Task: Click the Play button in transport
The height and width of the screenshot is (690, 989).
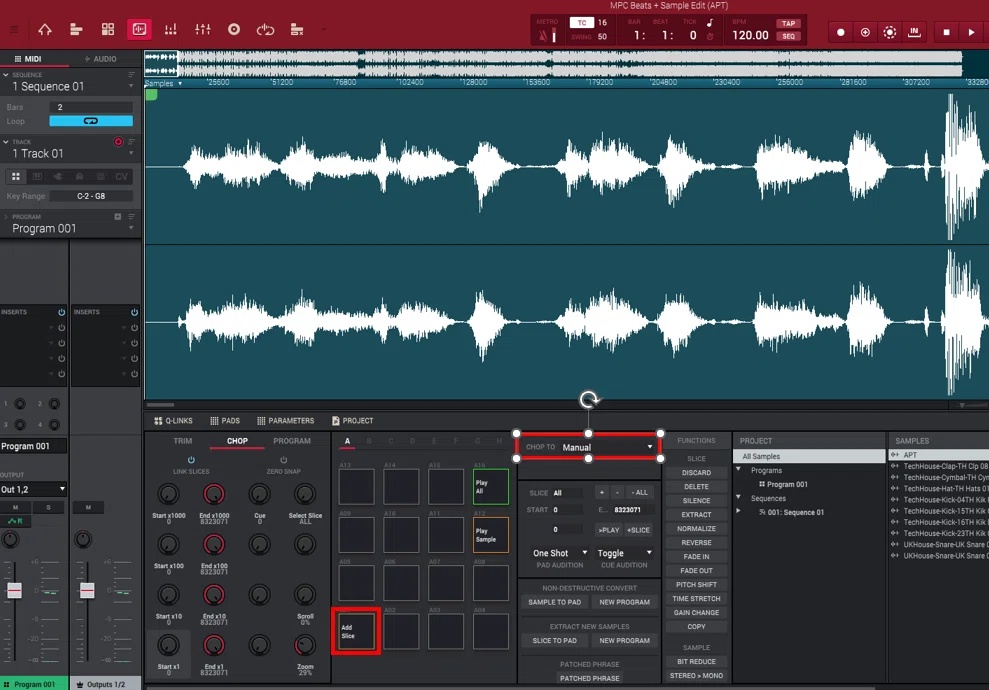Action: pyautogui.click(x=971, y=32)
